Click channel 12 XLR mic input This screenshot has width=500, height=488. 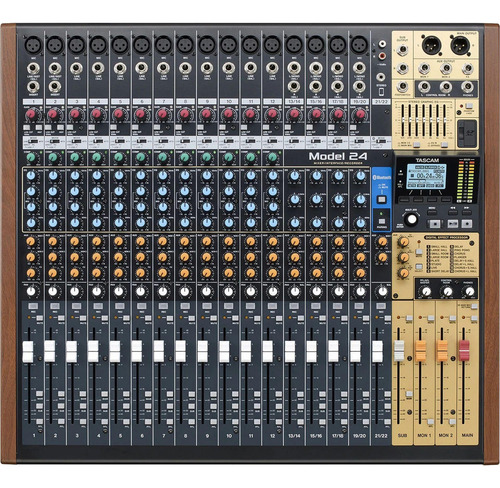(272, 44)
